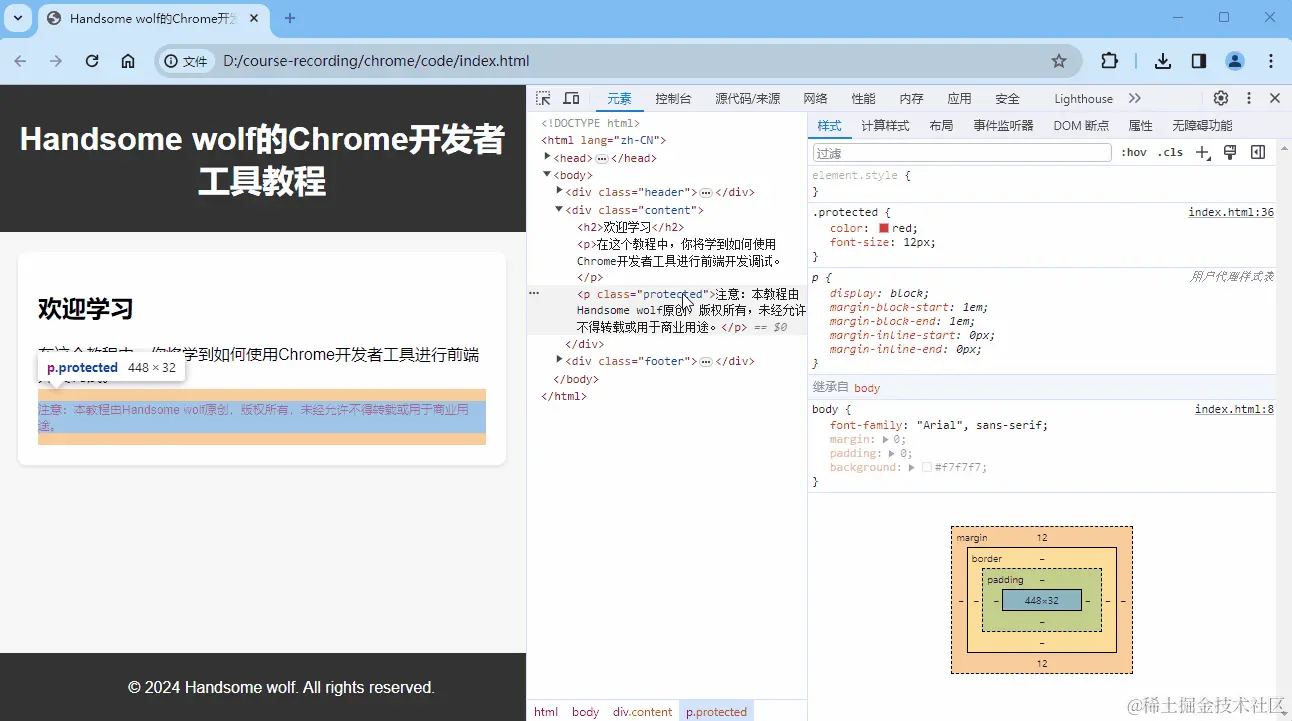This screenshot has width=1292, height=721.
Task: Select the 元素 tab
Action: [x=619, y=98]
